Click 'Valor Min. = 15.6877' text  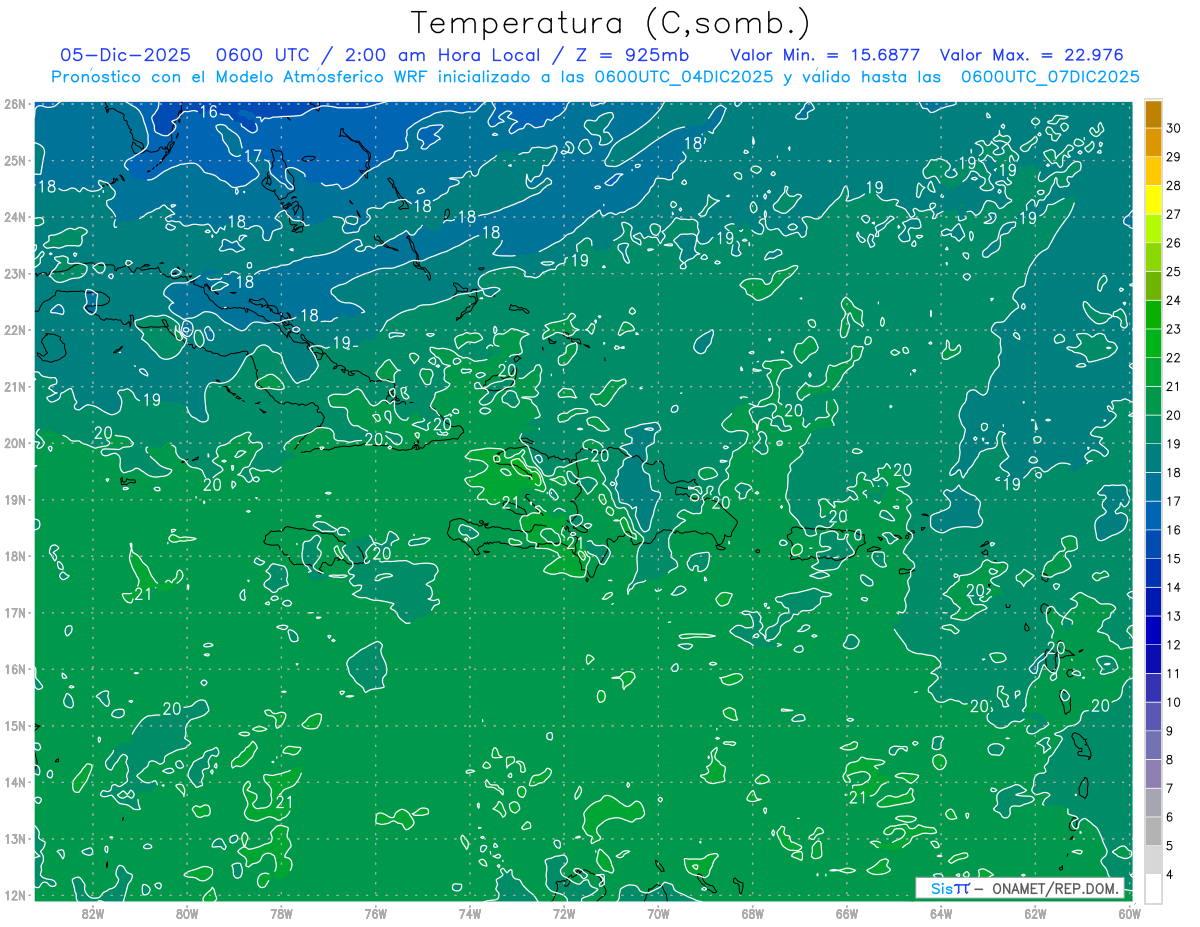point(825,55)
